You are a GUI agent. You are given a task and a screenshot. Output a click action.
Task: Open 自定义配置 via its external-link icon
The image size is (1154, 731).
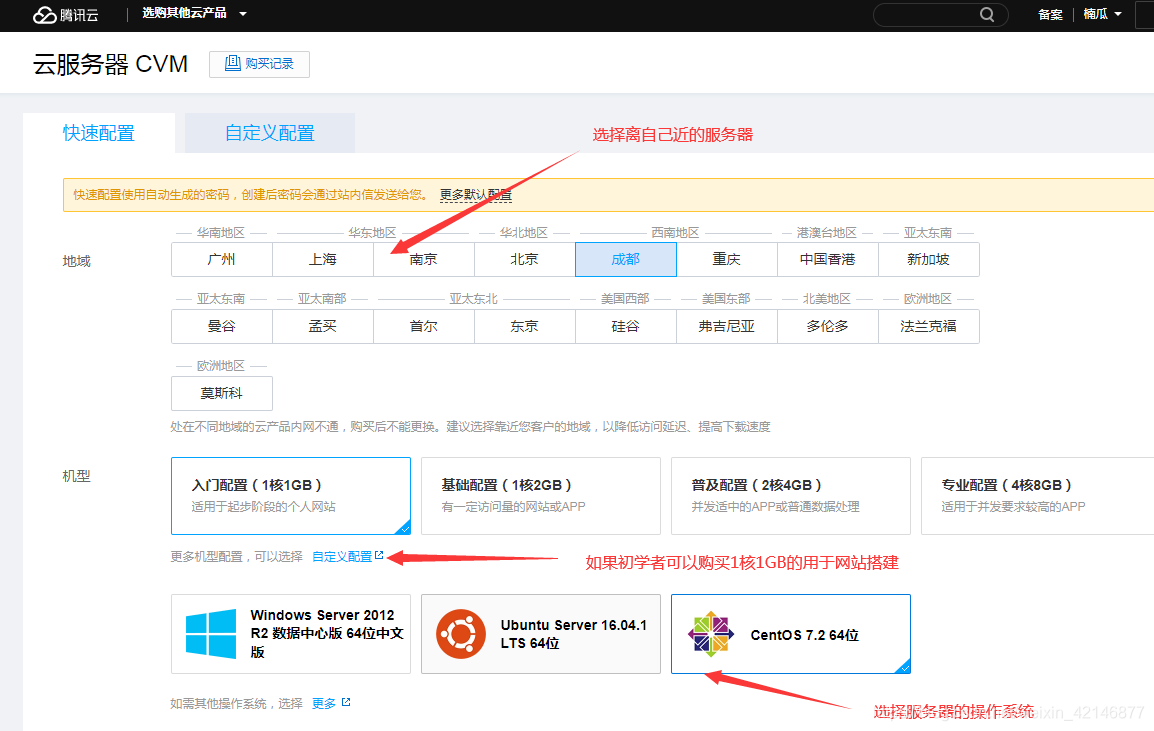pyautogui.click(x=381, y=553)
